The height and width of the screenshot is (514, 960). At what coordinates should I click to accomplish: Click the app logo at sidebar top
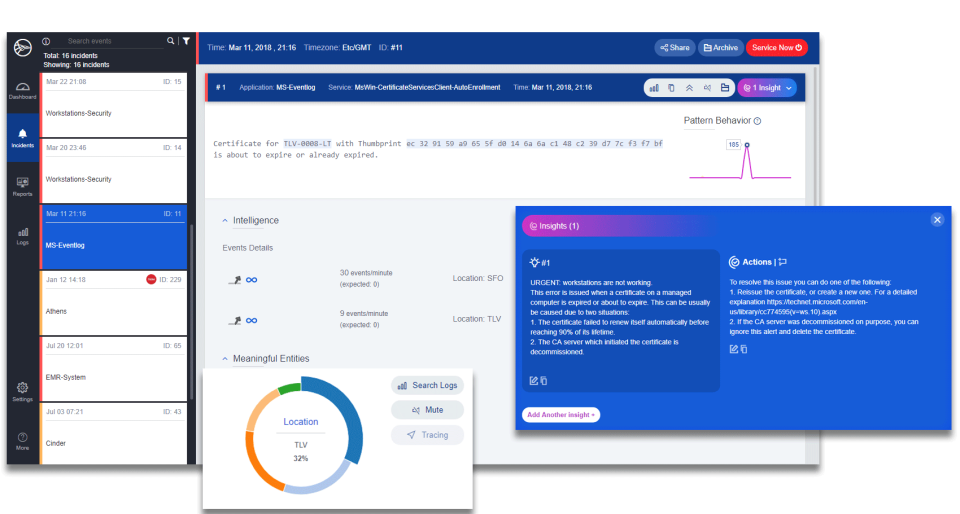(x=23, y=47)
